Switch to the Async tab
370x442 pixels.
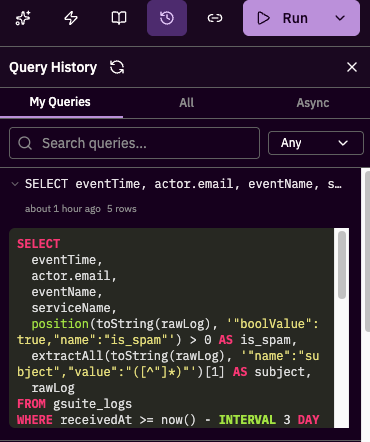point(313,103)
